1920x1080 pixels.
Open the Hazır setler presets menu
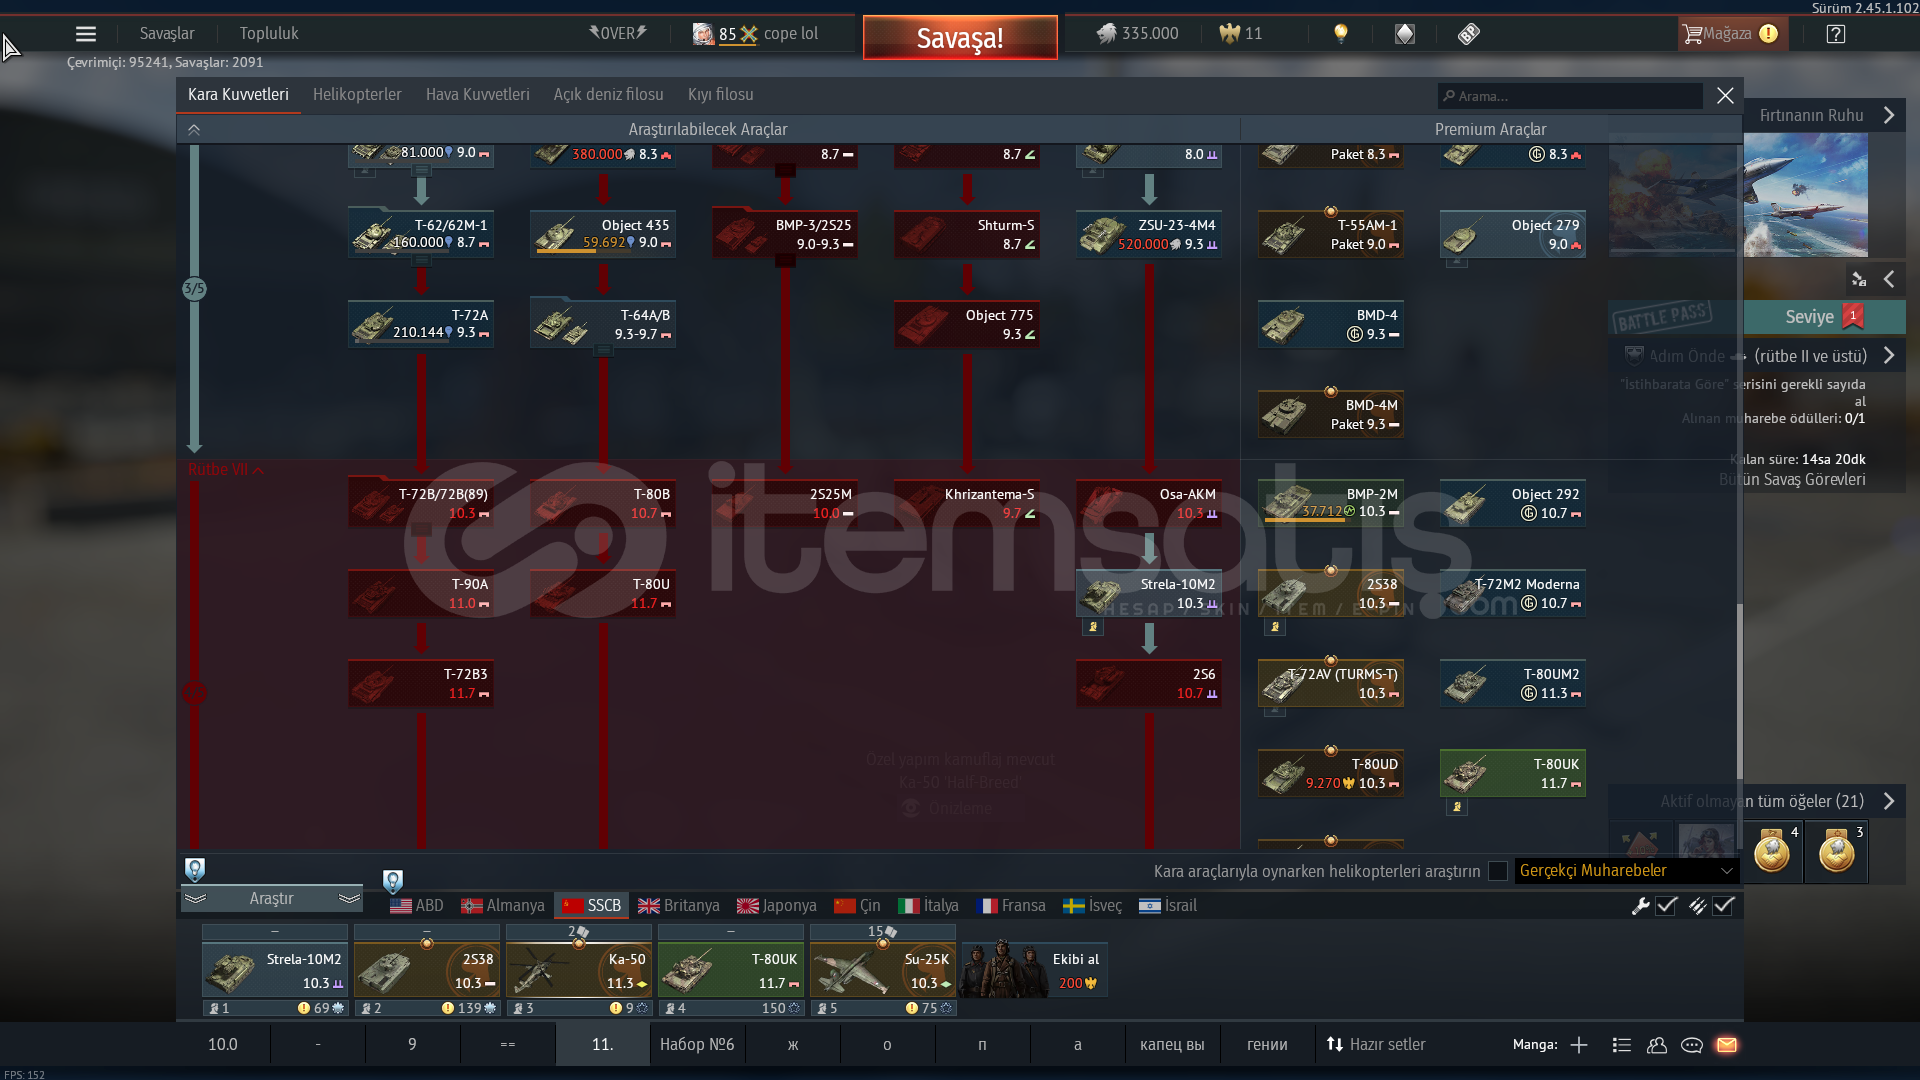1375,1045
